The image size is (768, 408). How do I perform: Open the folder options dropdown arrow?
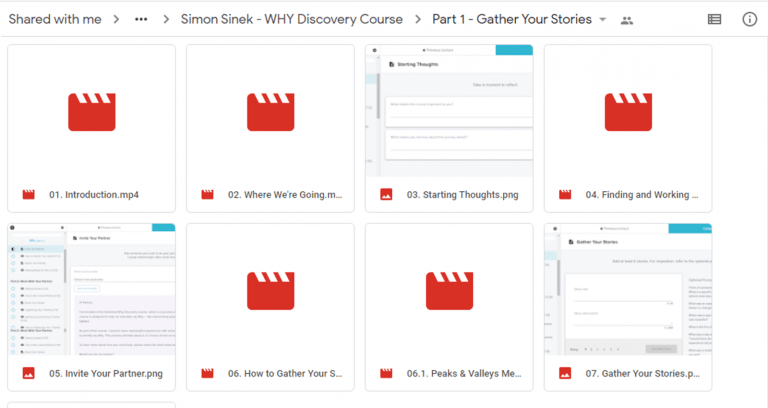[603, 20]
